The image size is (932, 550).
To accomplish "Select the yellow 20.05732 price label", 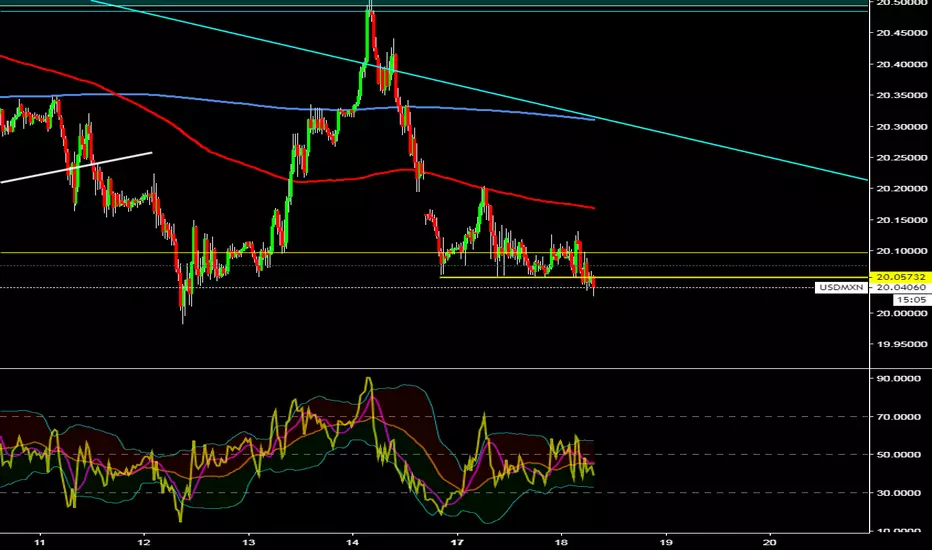I will [x=900, y=277].
